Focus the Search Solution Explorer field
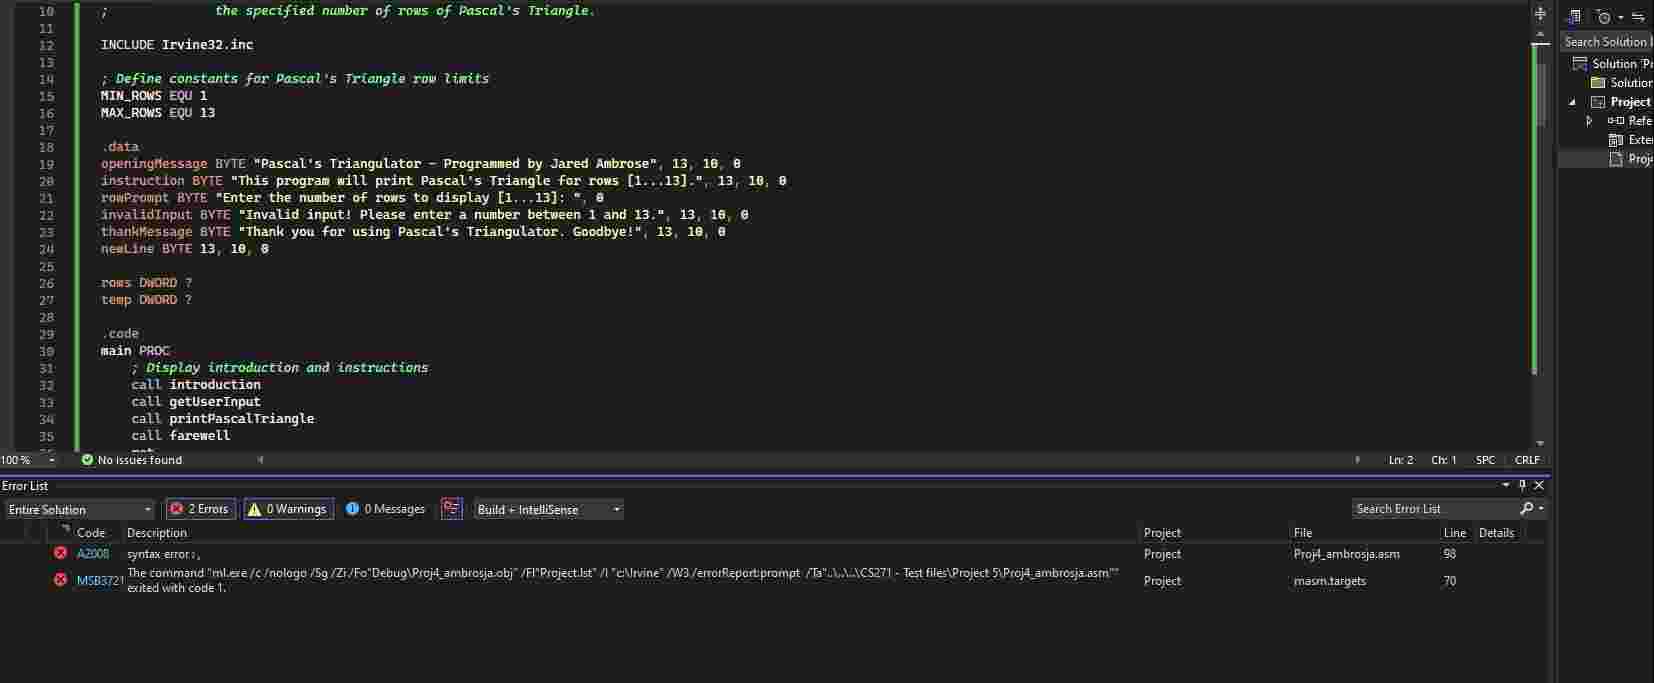This screenshot has width=1654, height=683. 1607,41
